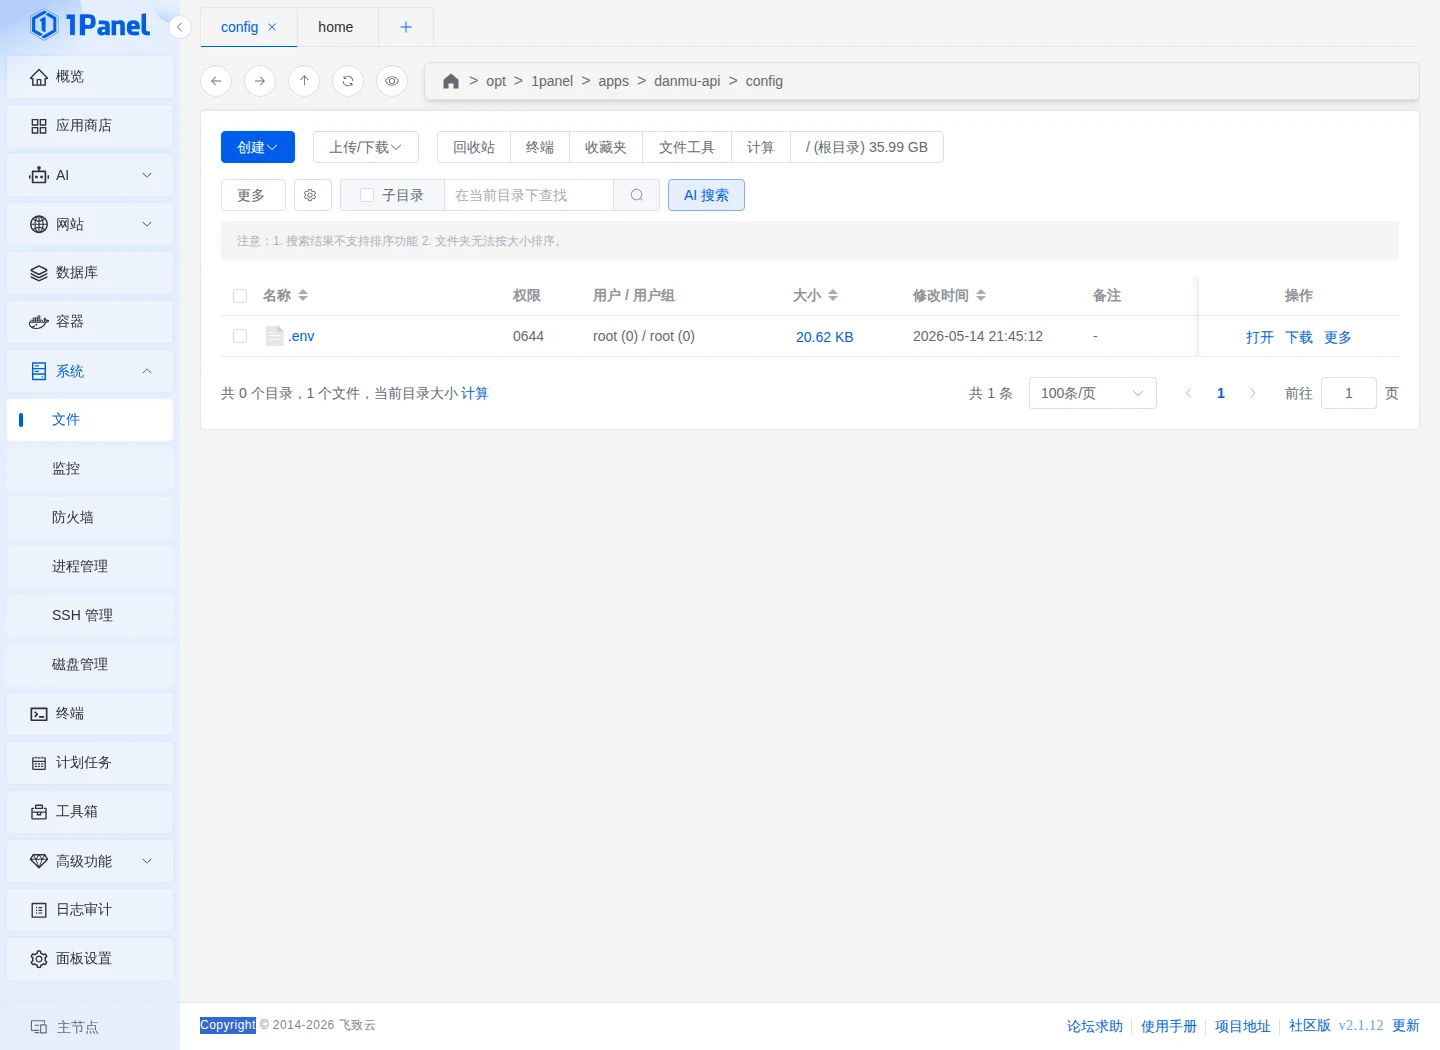Expand the AI sidebar menu
The height and width of the screenshot is (1050, 1440).
coord(90,175)
